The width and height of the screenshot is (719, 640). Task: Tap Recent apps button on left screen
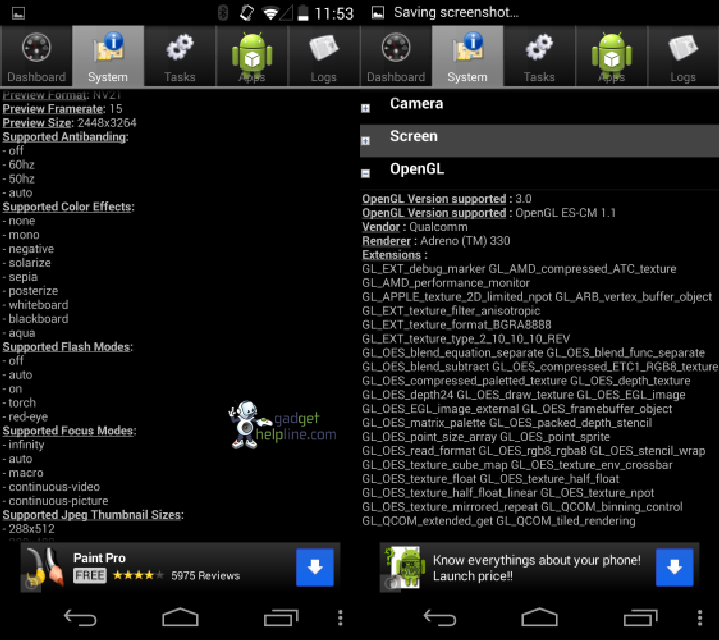[281, 617]
